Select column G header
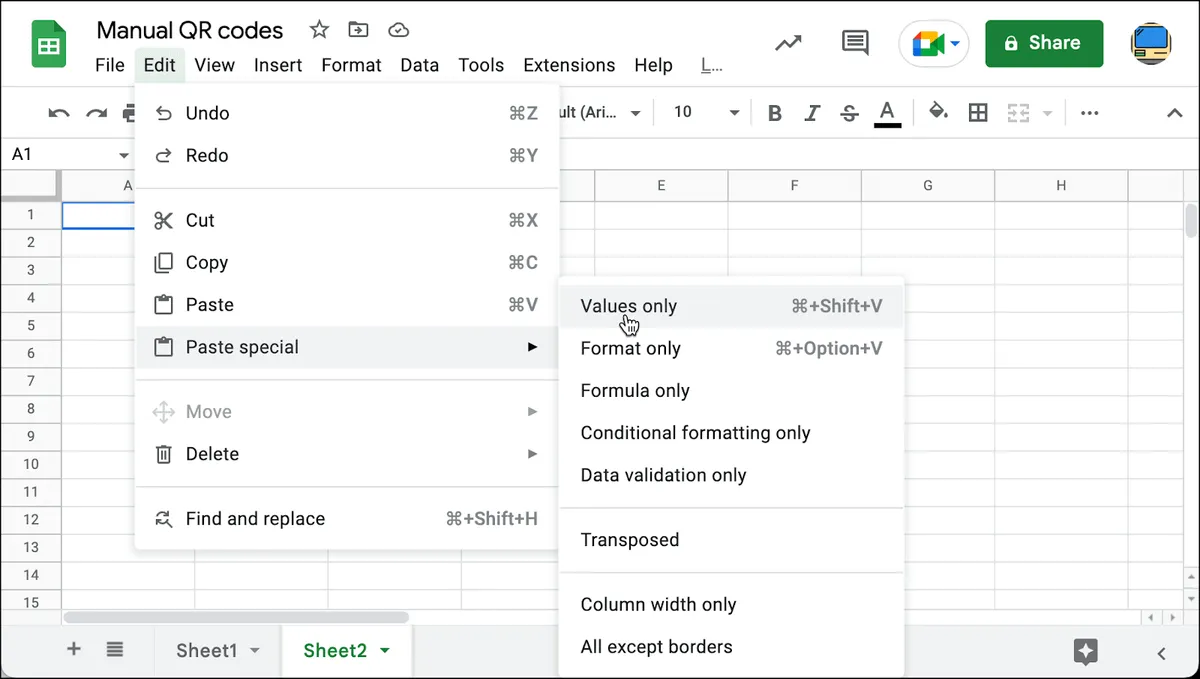The width and height of the screenshot is (1200, 679). coord(928,185)
